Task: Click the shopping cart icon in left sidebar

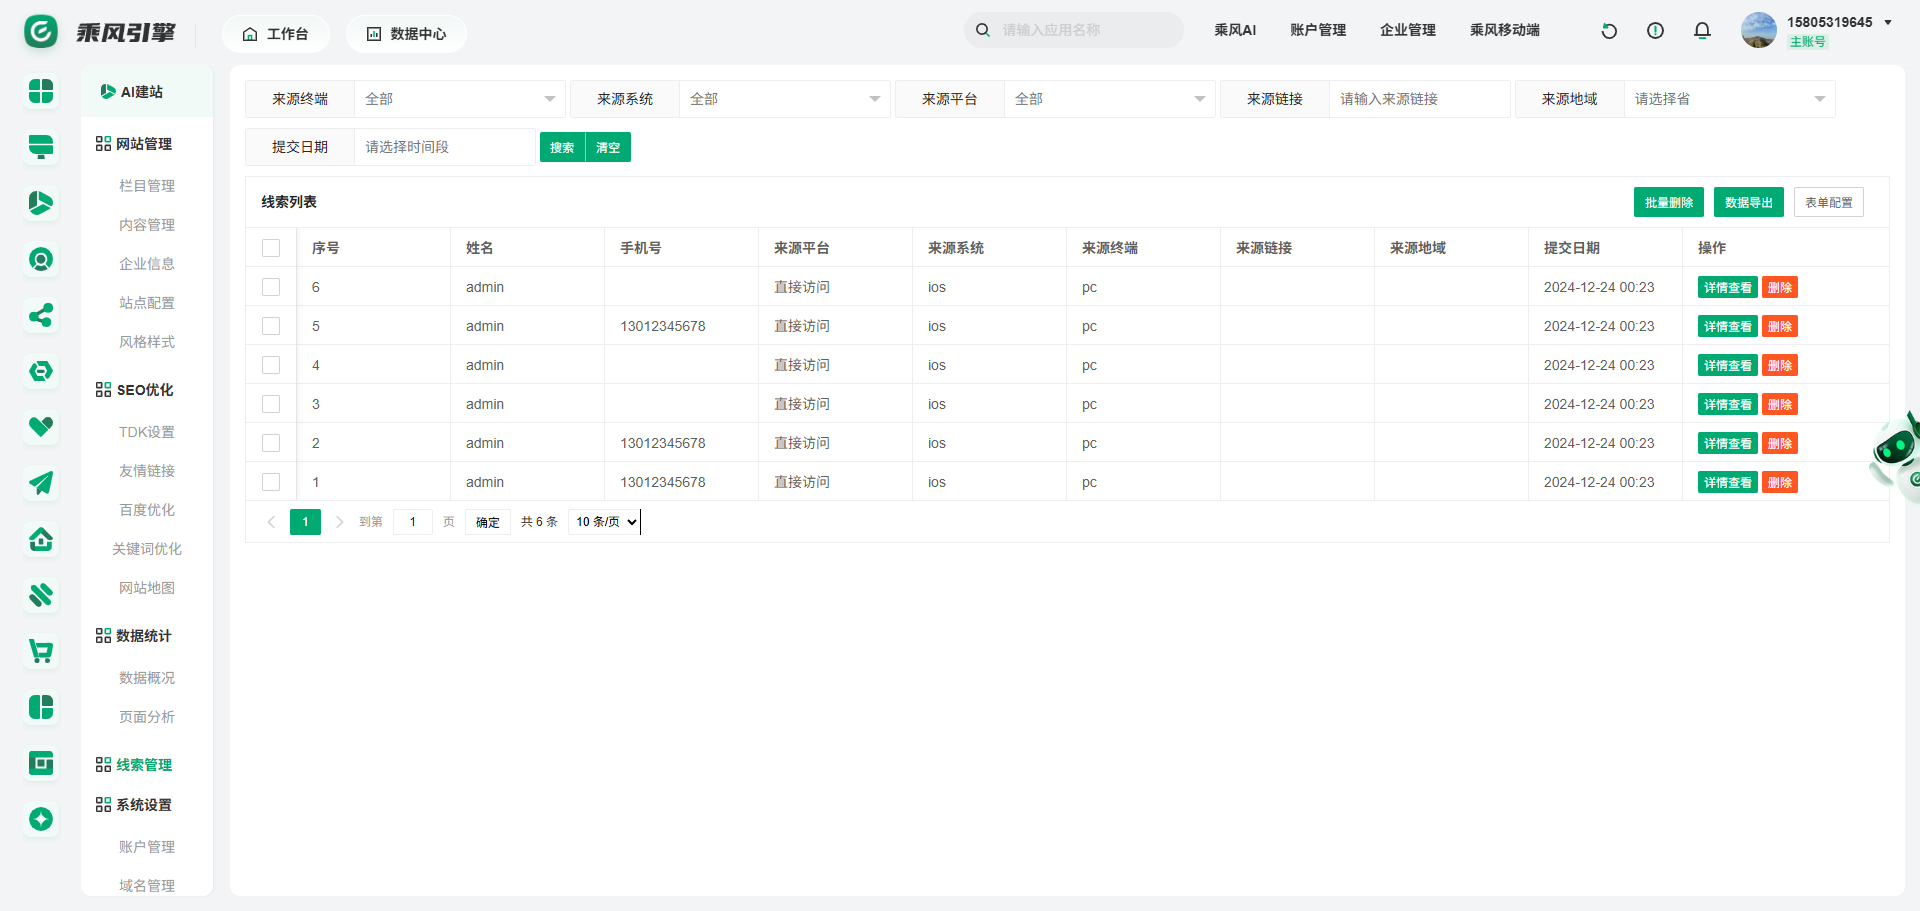Action: tap(41, 652)
